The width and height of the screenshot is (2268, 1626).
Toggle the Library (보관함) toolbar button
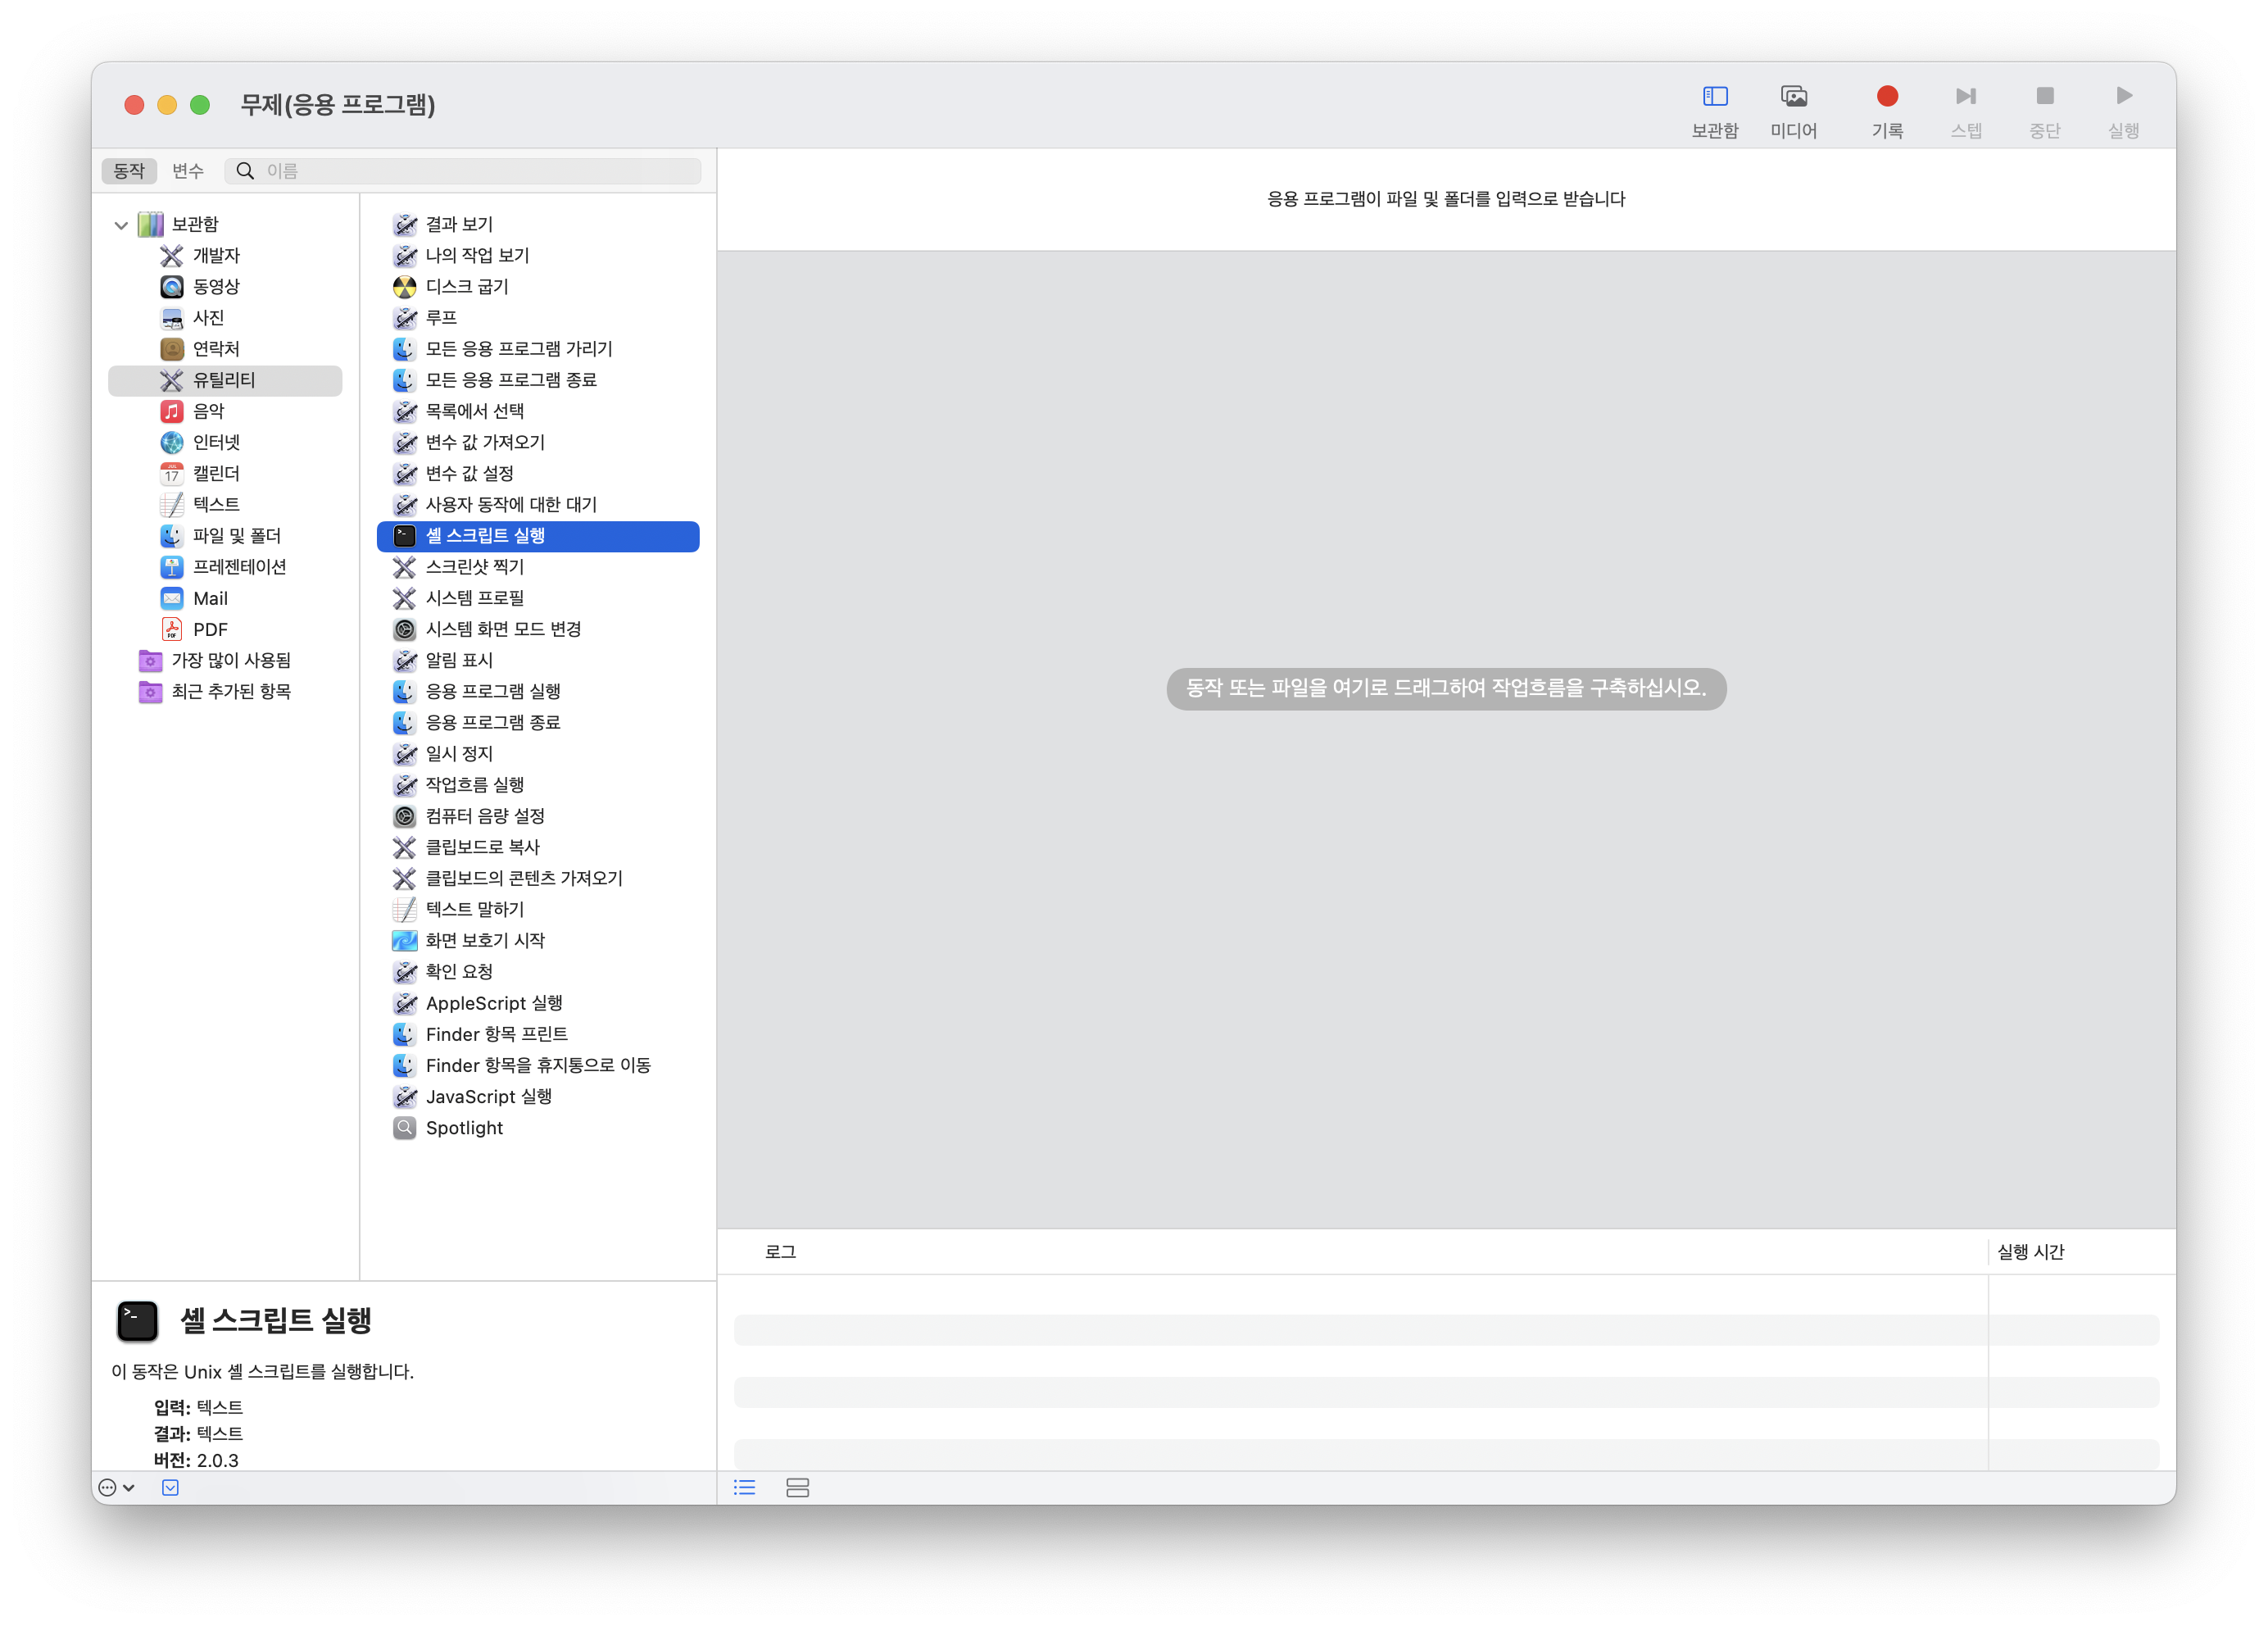[x=1714, y=97]
